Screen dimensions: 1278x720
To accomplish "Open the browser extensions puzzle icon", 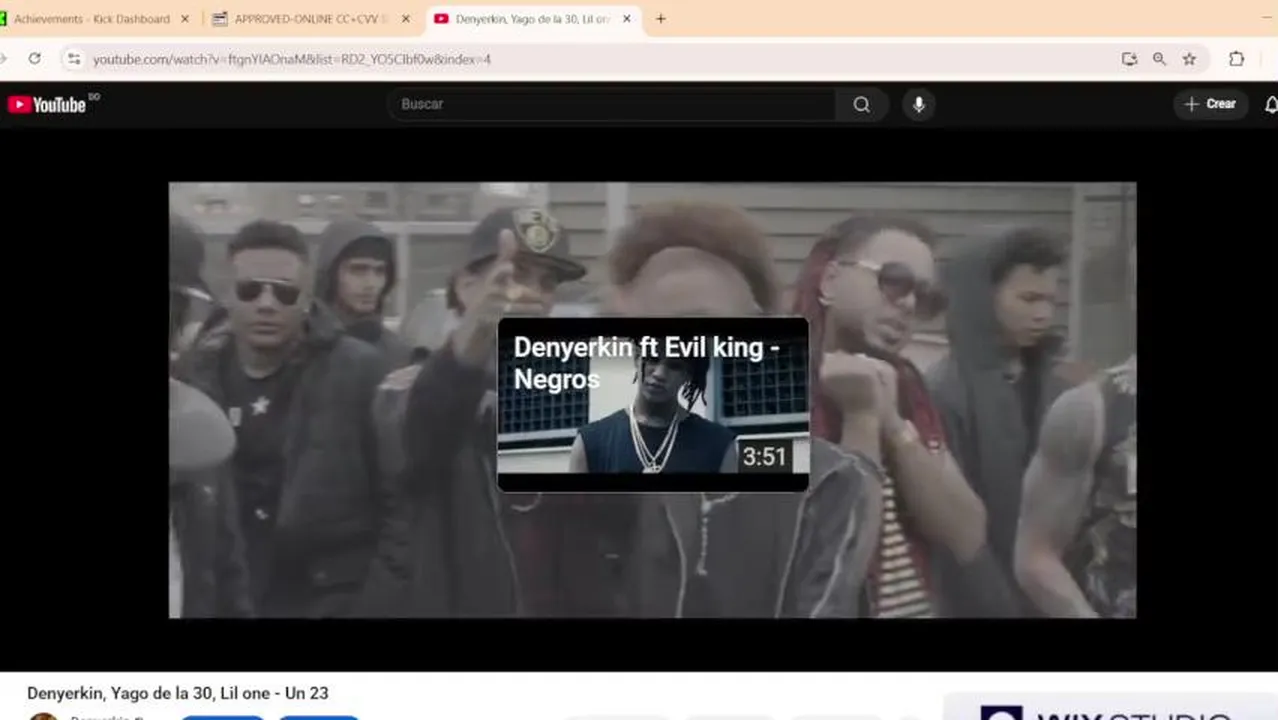I will [x=1237, y=59].
